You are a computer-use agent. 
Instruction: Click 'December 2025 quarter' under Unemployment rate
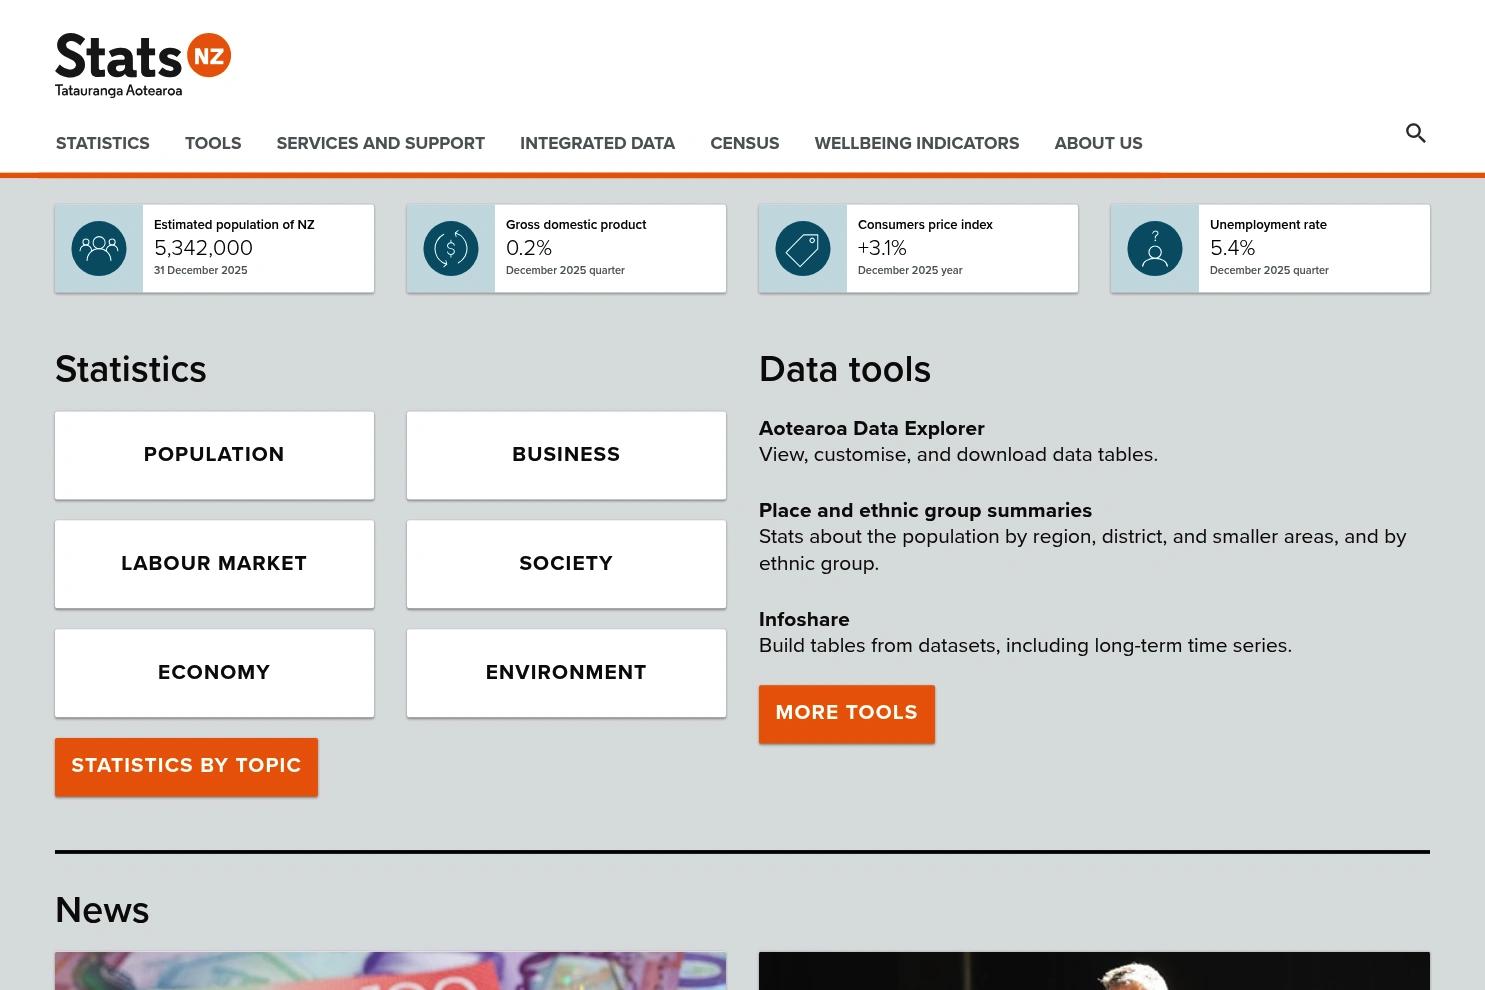pos(1269,270)
